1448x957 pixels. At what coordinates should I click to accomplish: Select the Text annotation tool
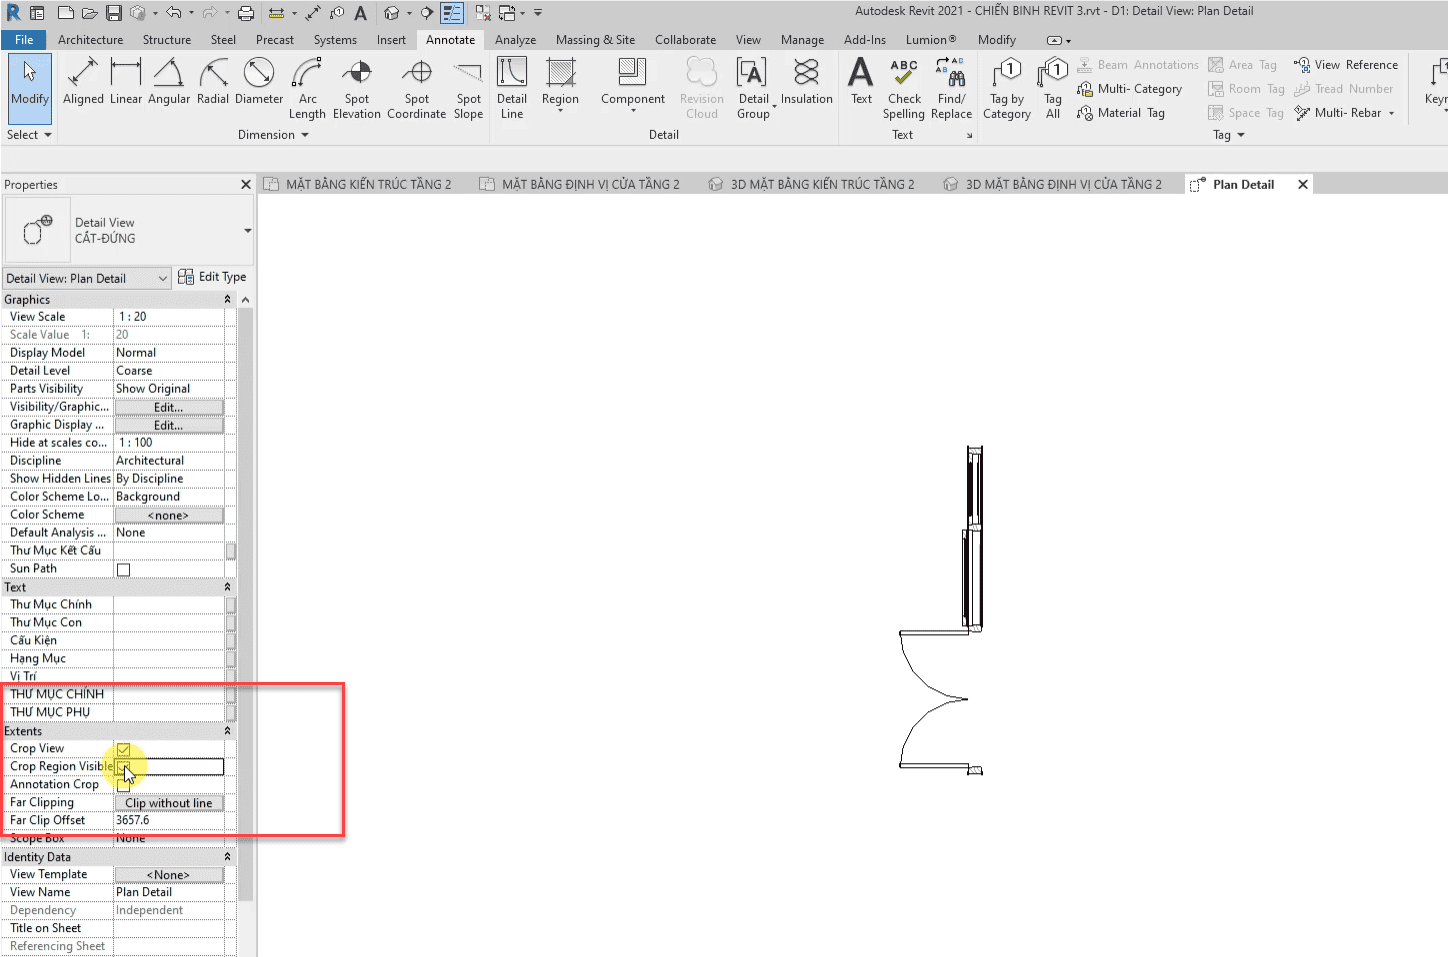coord(861,82)
